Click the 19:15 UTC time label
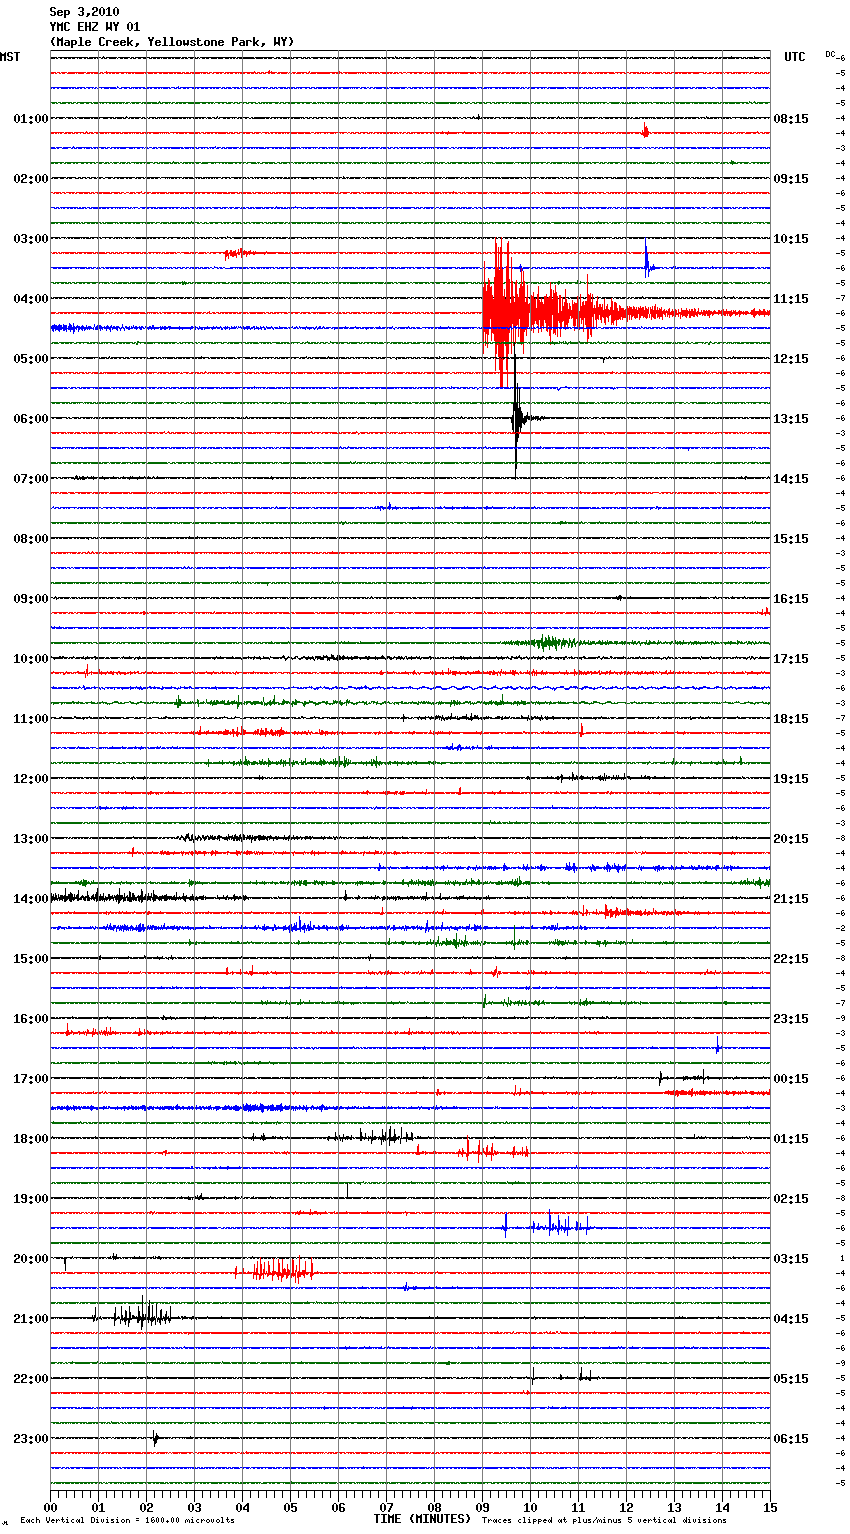 [791, 779]
